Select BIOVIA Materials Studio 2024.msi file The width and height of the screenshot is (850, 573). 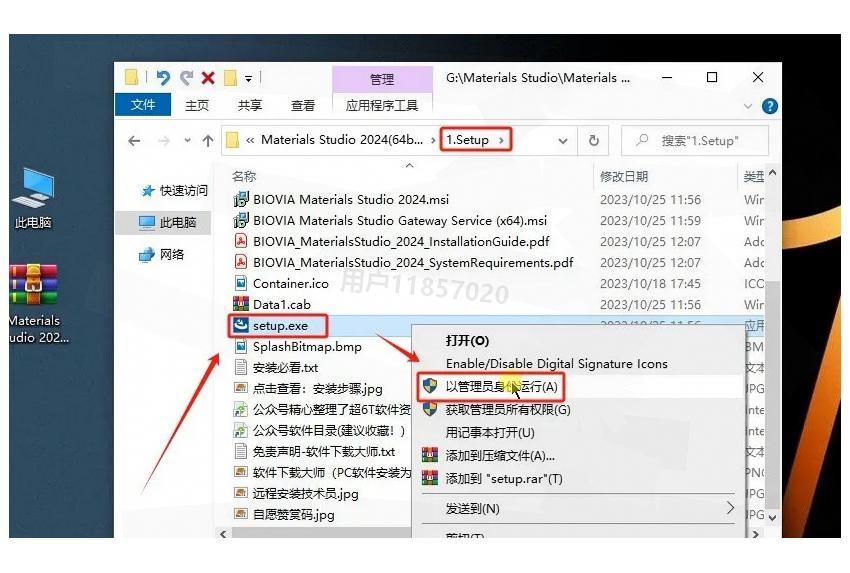tap(351, 199)
